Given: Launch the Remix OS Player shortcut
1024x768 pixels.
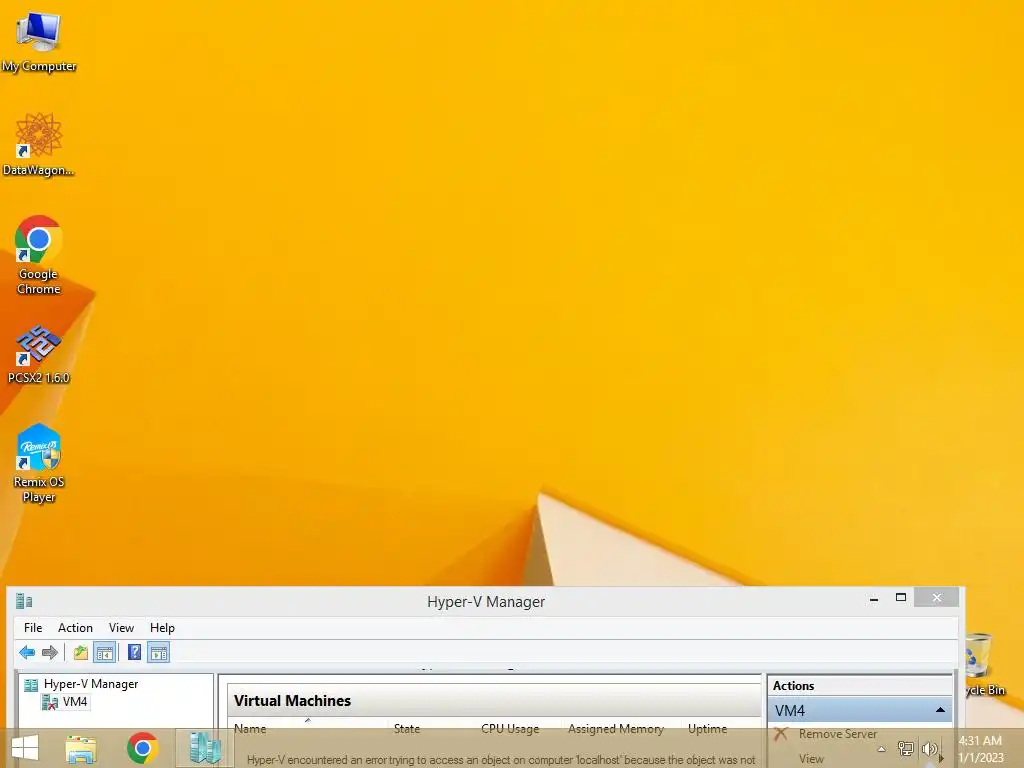Looking at the screenshot, I should coord(39,463).
